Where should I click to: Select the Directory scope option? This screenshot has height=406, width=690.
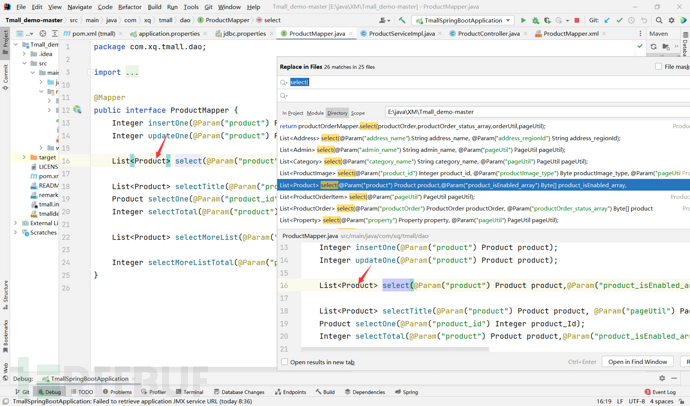click(337, 113)
